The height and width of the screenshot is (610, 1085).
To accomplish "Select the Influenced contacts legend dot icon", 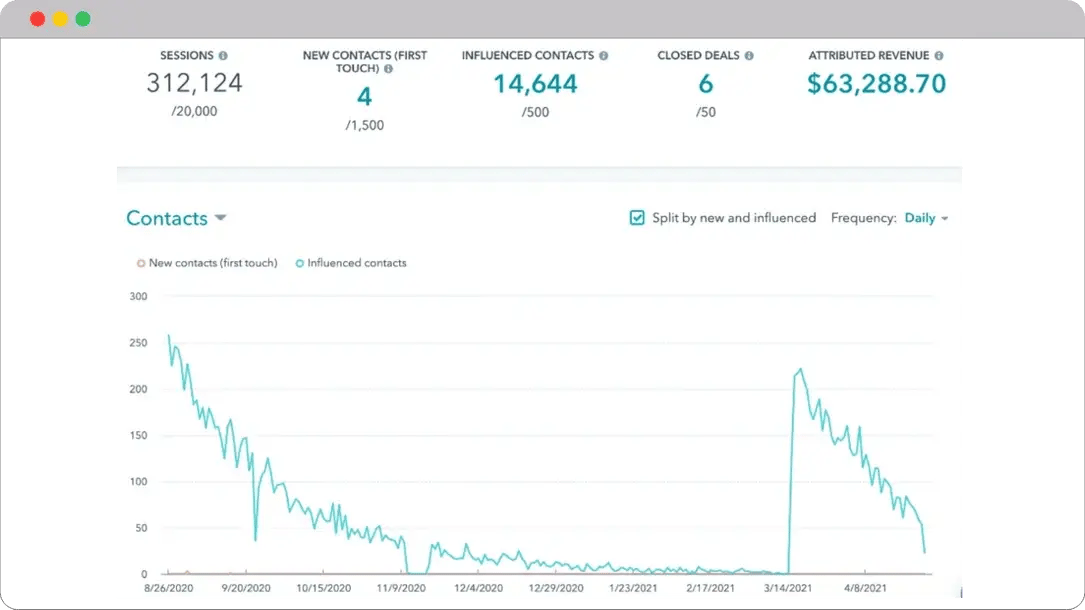I will (x=299, y=263).
